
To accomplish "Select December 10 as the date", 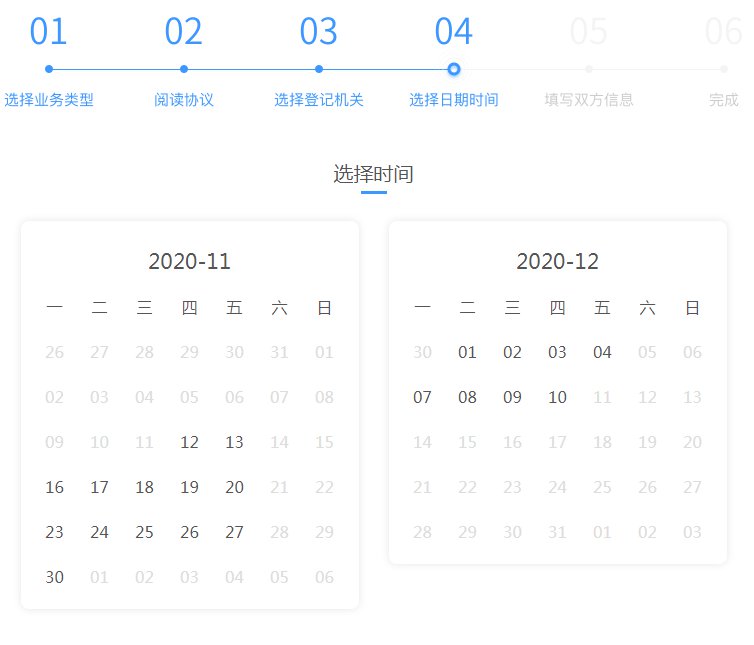I will (x=557, y=397).
